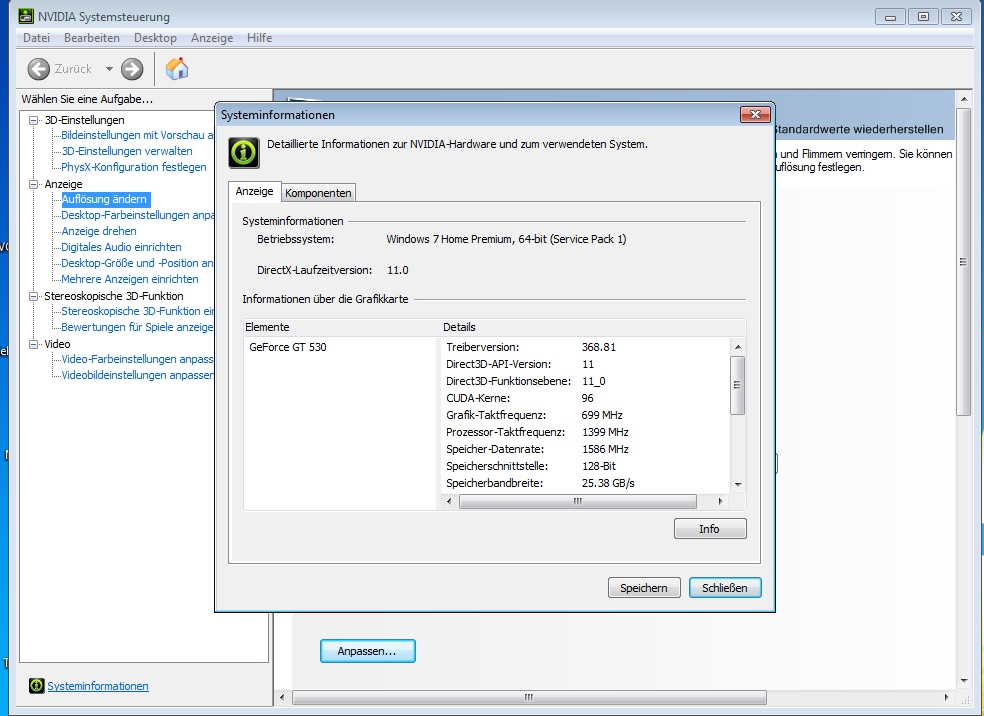Screen dimensions: 984x716
Task: Click the Speicherbandbreite 25.38 GB/s row
Action: point(587,483)
